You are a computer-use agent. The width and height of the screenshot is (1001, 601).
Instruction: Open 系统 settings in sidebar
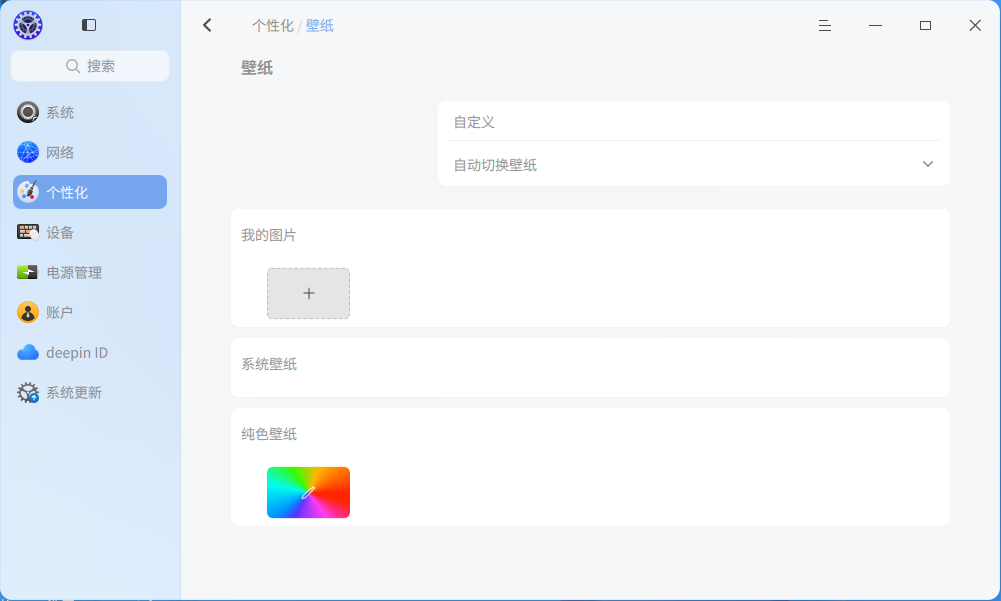[90, 112]
